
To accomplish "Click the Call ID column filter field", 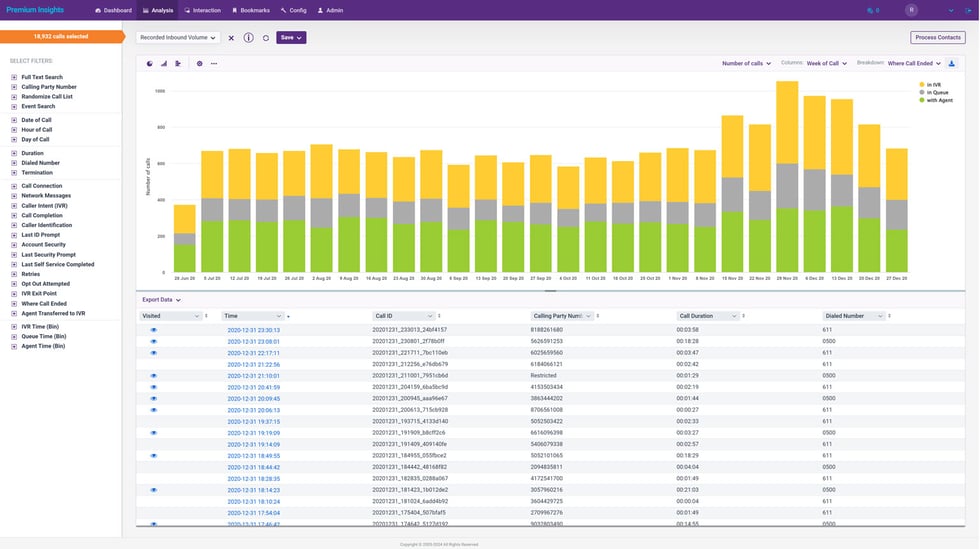I will (404, 316).
